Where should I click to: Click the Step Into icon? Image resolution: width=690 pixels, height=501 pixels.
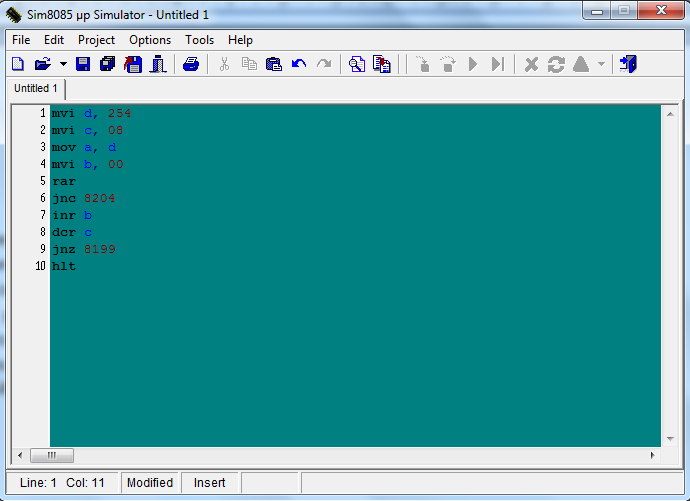tap(423, 64)
